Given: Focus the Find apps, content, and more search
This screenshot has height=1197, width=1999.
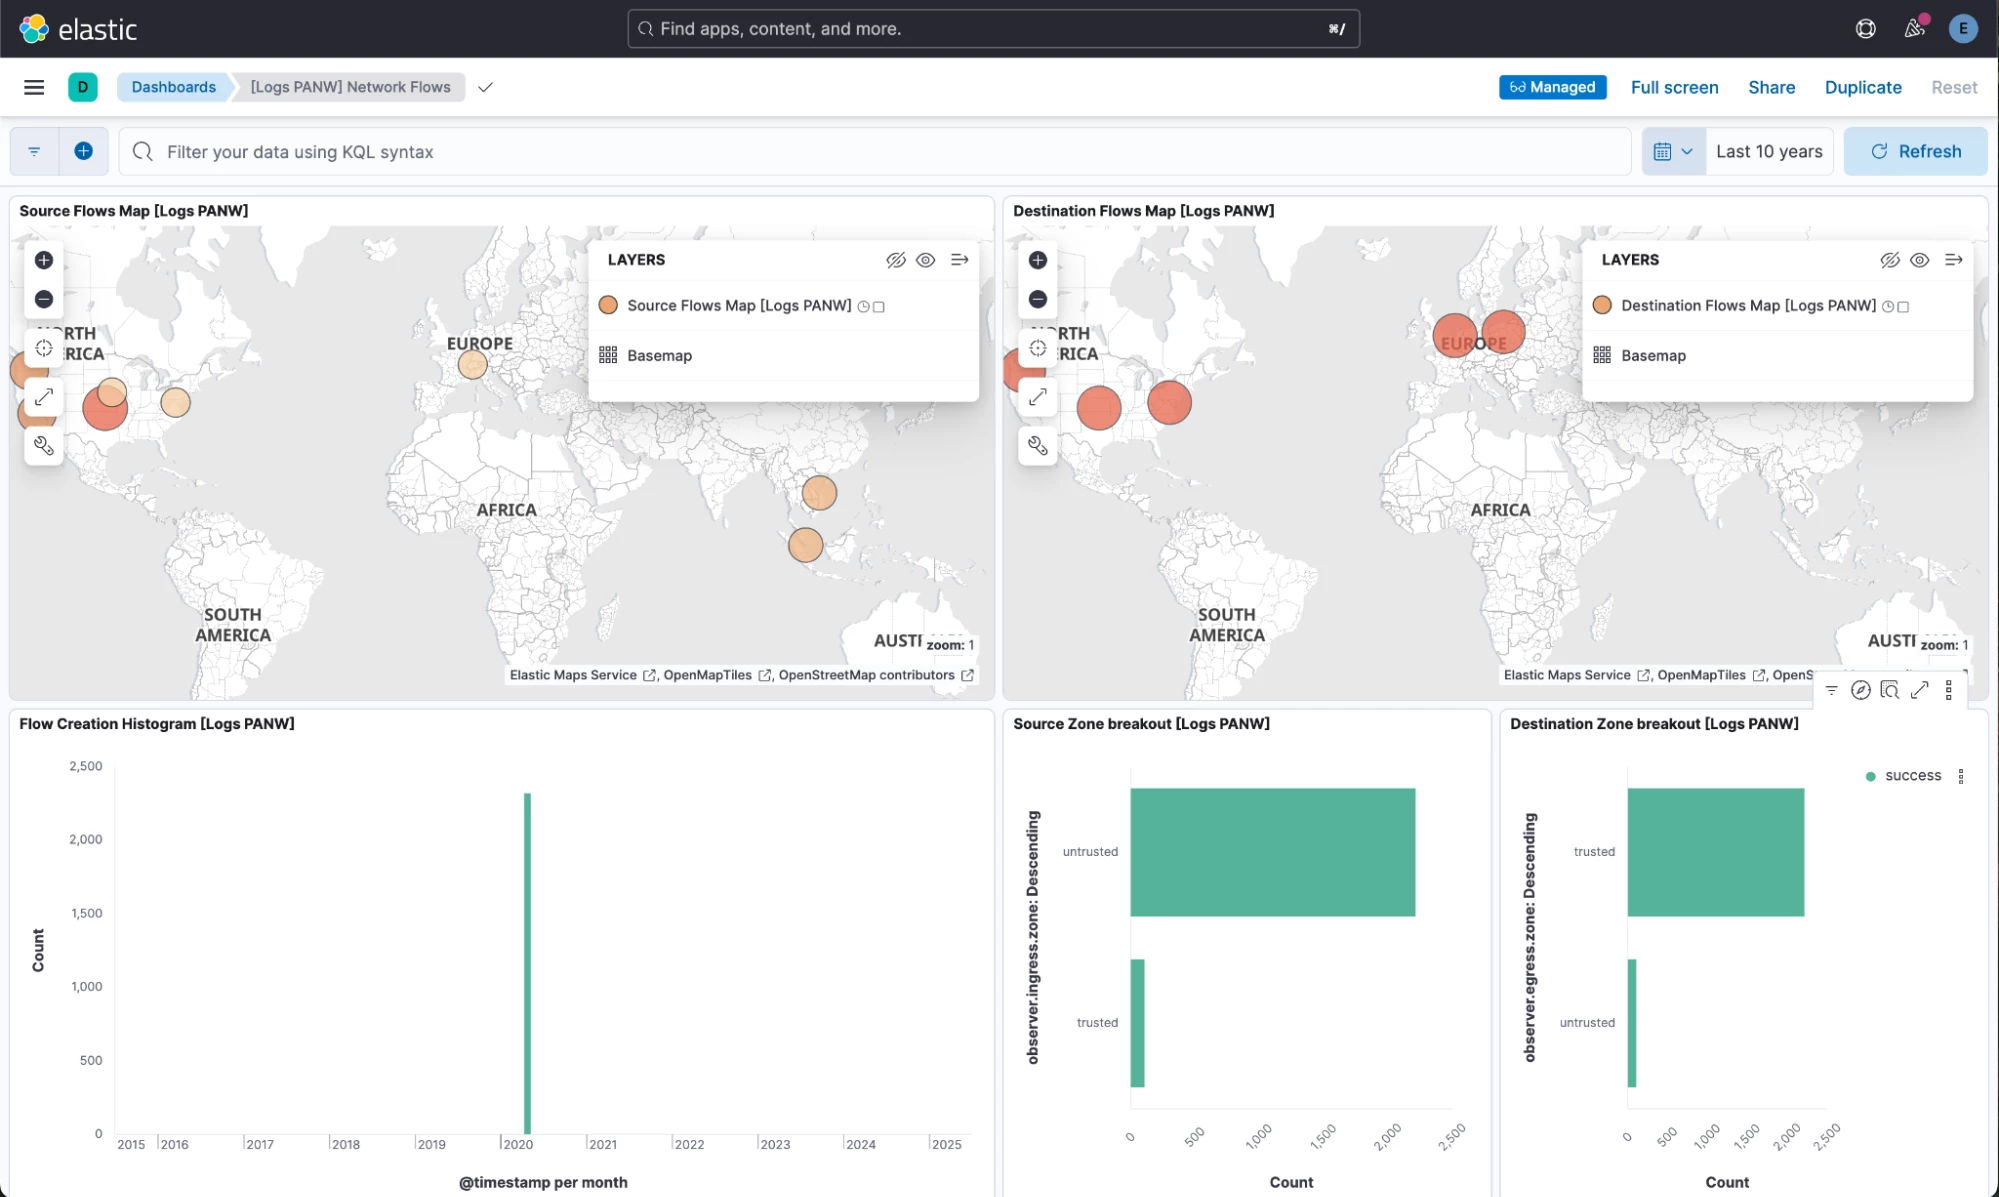Looking at the screenshot, I should 993,29.
